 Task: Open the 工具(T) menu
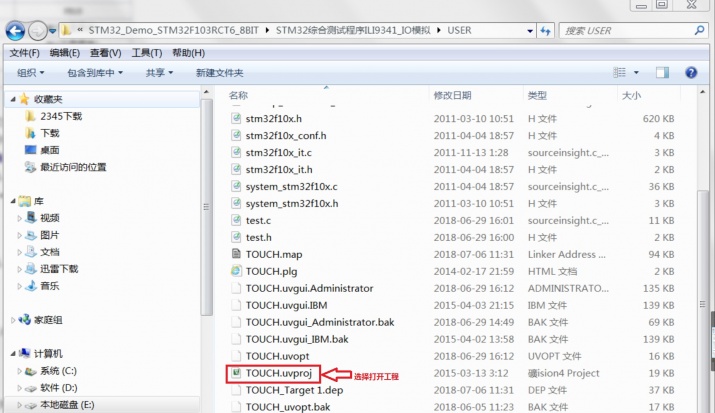(x=146, y=53)
